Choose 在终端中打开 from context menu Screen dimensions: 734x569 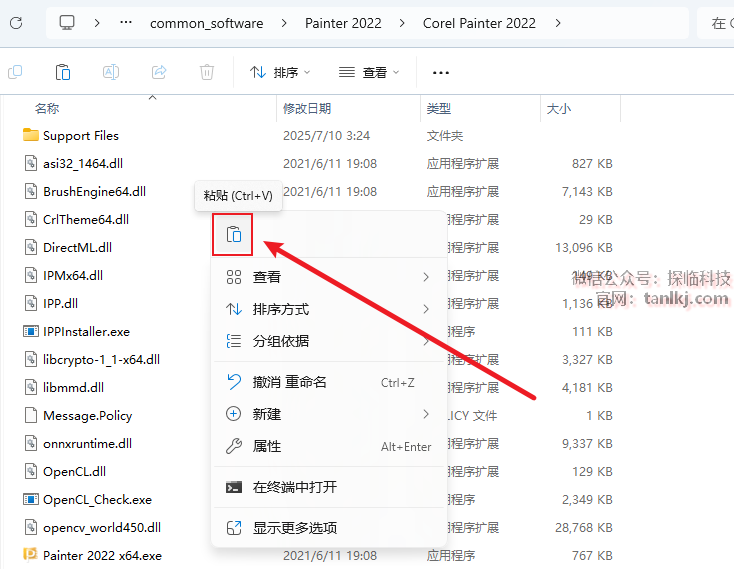pos(328,487)
